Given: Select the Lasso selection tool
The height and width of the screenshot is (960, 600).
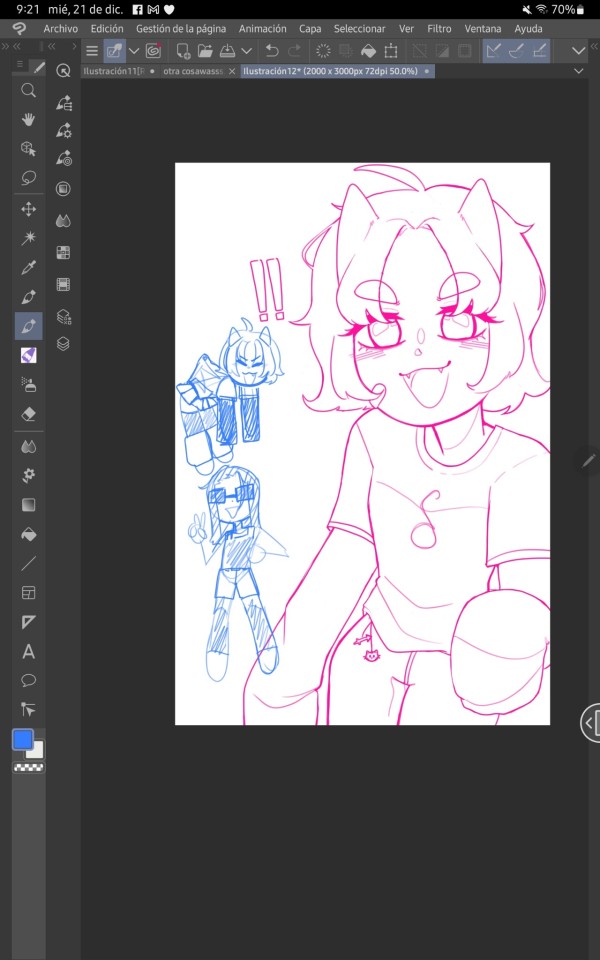Looking at the screenshot, I should (28, 178).
